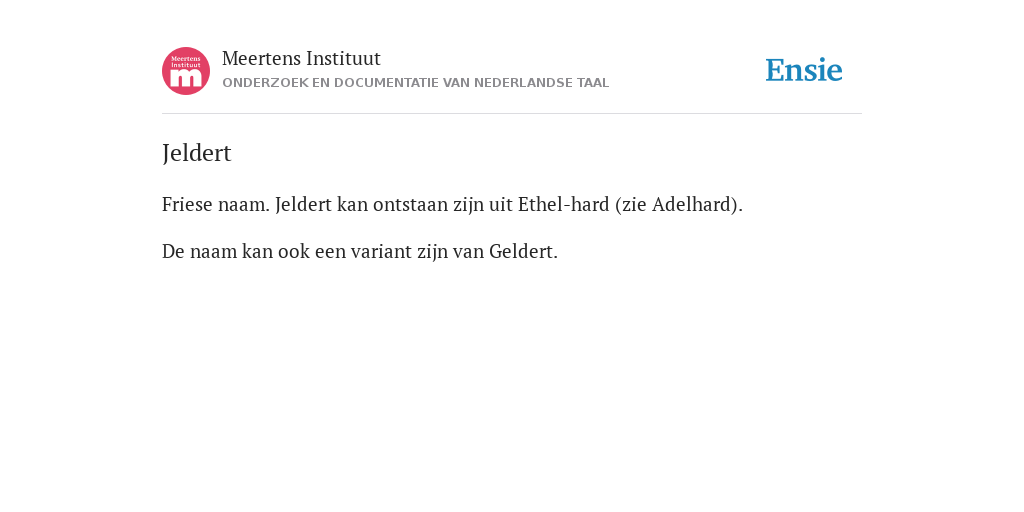Click the horizontal divider line below the header
The width and height of the screenshot is (1024, 512).
click(x=512, y=114)
